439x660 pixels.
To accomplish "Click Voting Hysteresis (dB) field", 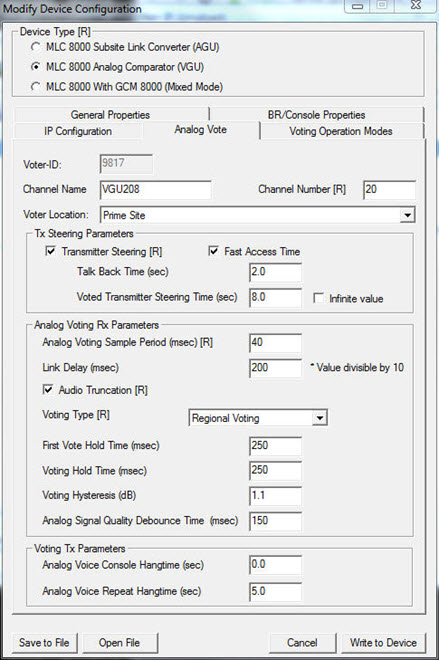I will (x=275, y=495).
